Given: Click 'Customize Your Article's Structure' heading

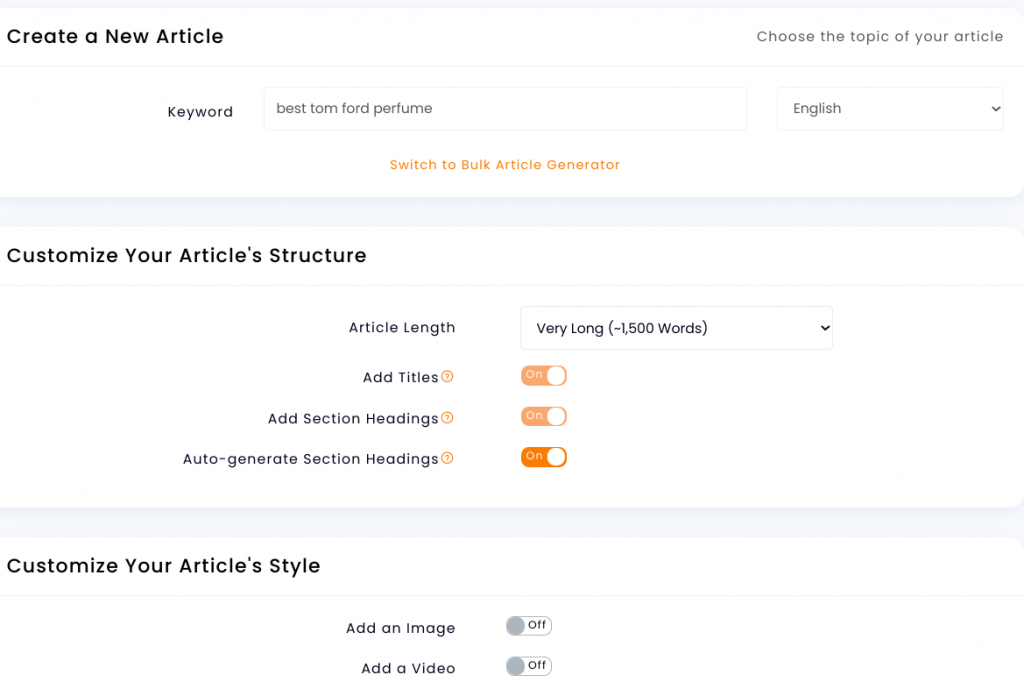Looking at the screenshot, I should (187, 255).
